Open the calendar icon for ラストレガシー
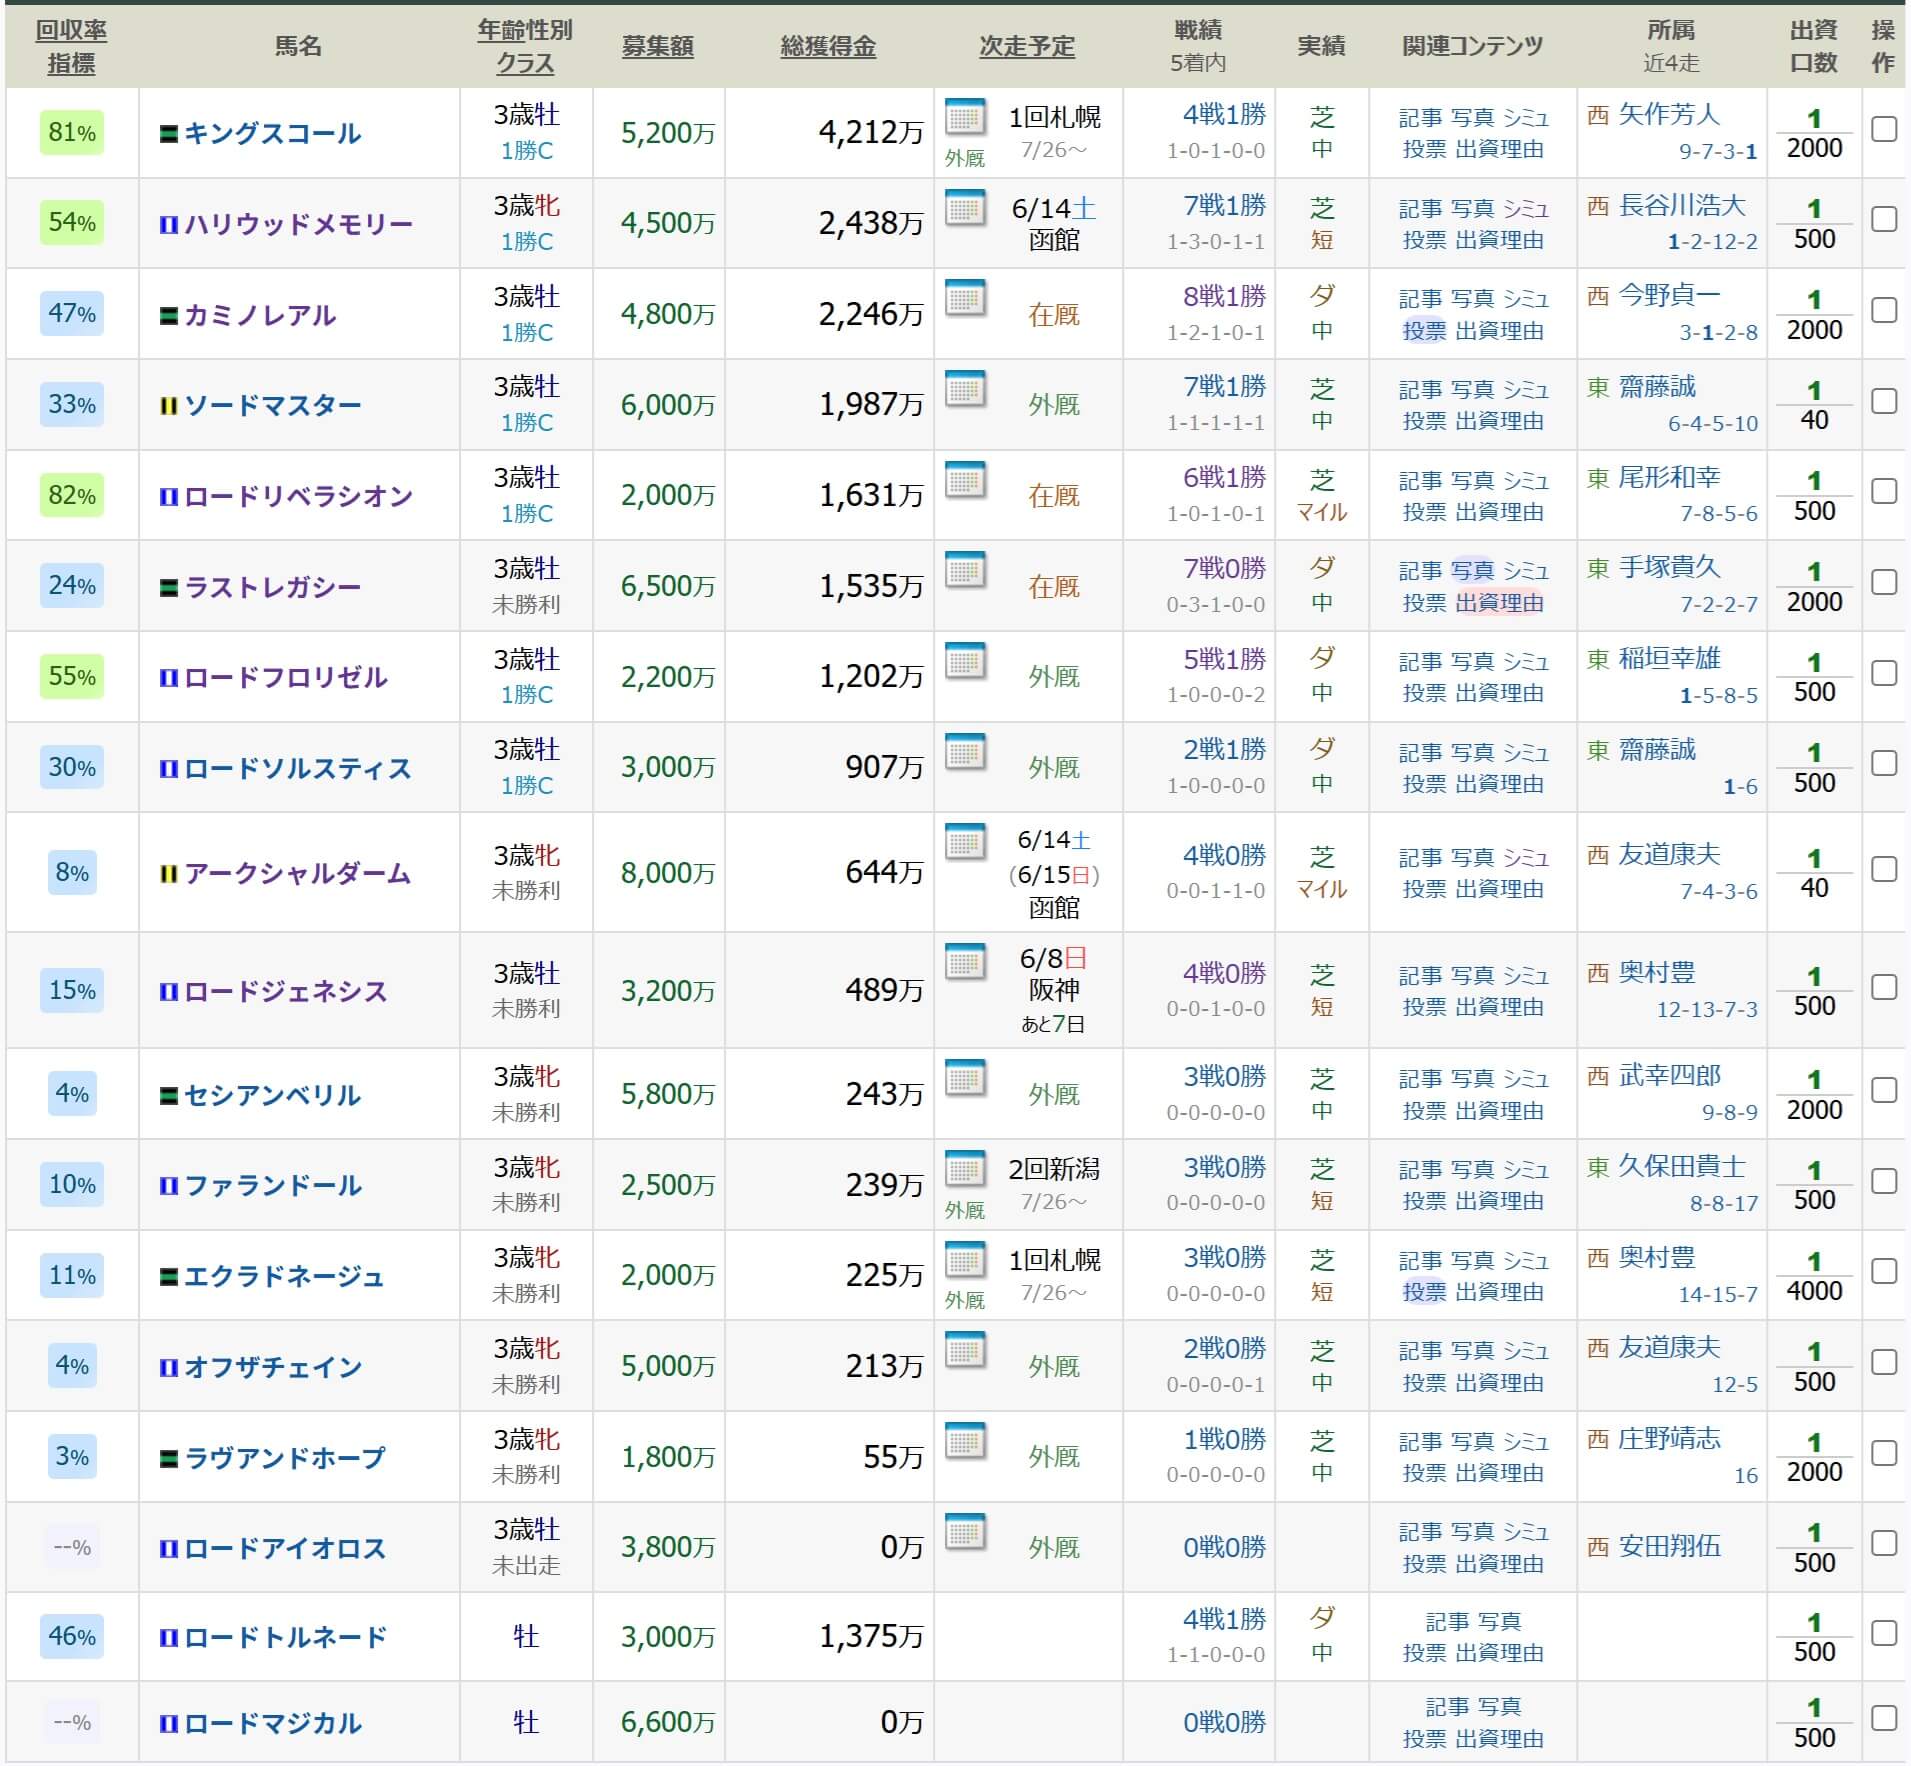 point(965,571)
